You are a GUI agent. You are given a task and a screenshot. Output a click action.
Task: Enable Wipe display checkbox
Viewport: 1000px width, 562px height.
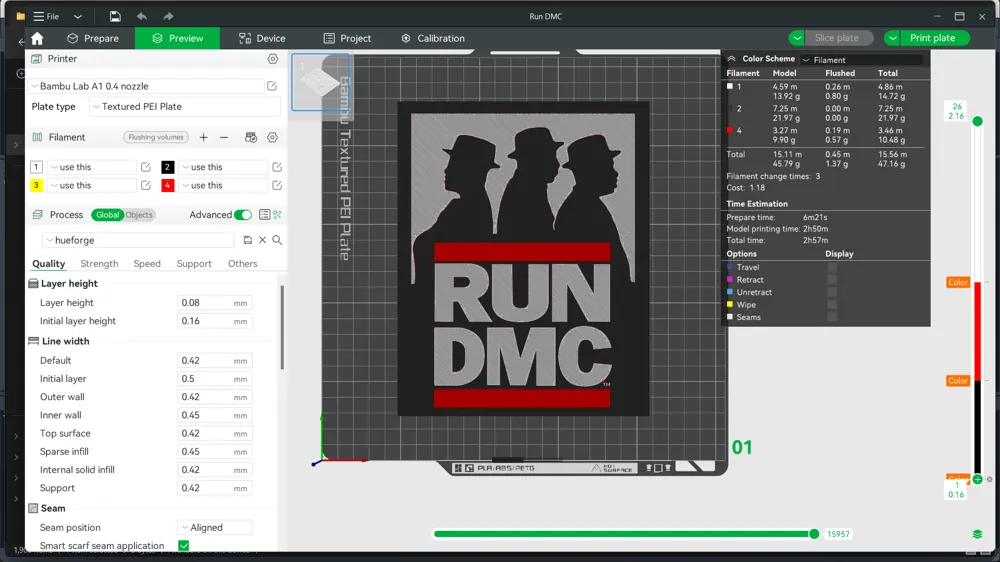[x=832, y=305]
